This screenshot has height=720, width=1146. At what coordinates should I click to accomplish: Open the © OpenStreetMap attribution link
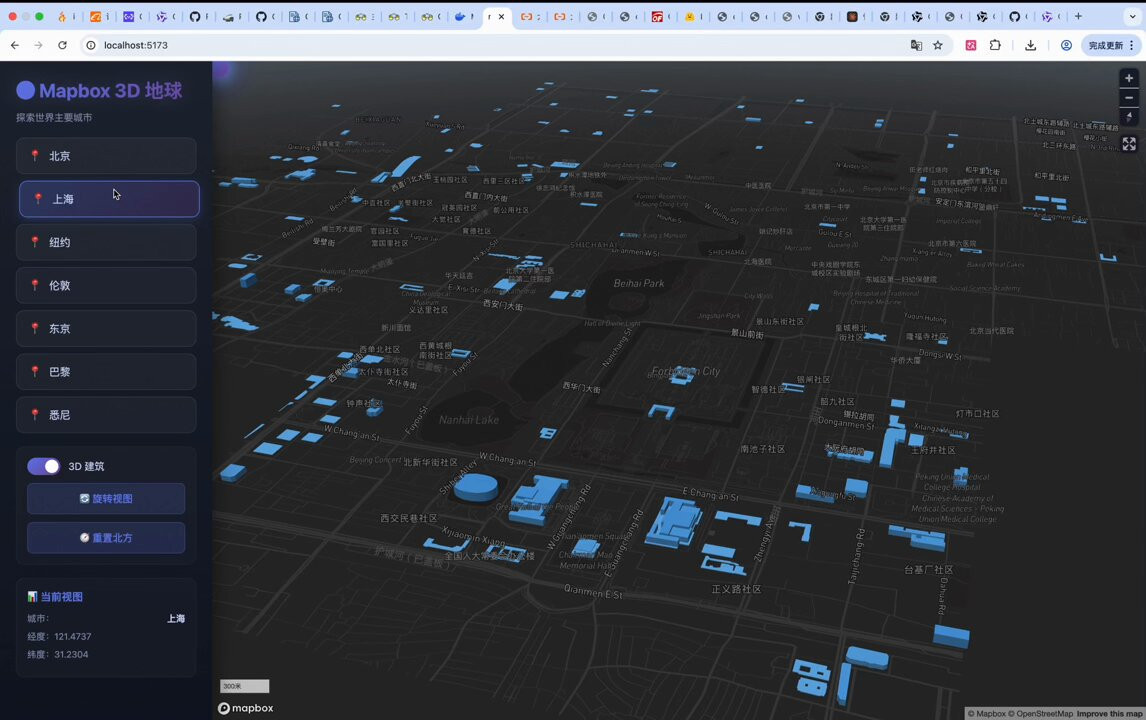1041,713
